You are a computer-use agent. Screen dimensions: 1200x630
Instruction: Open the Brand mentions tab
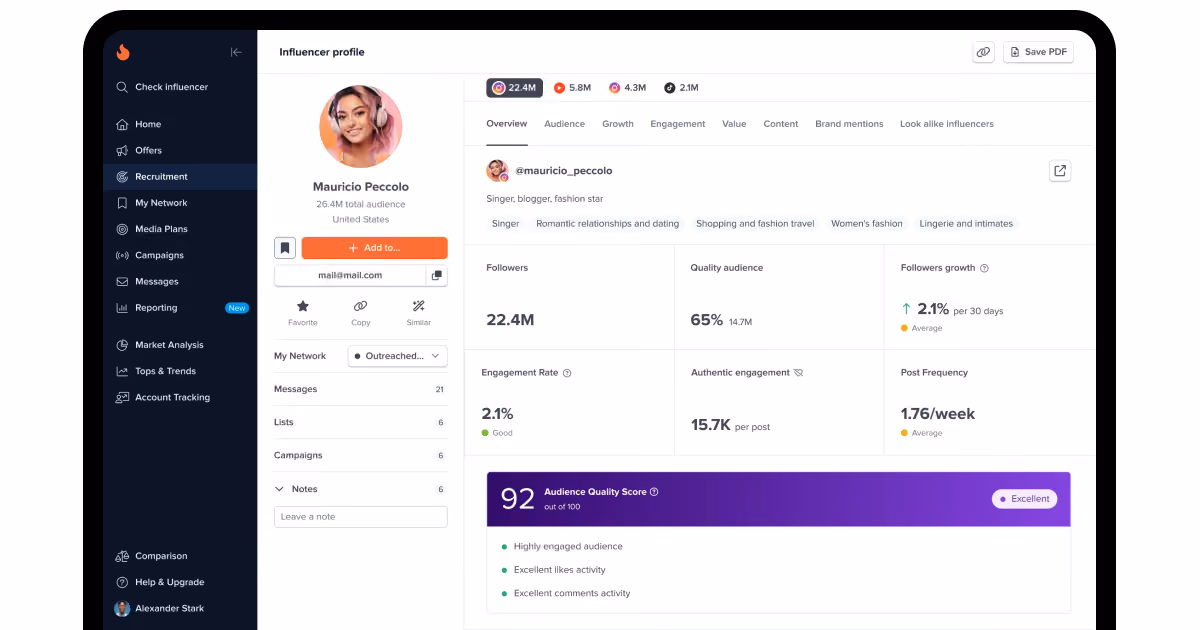tap(849, 124)
